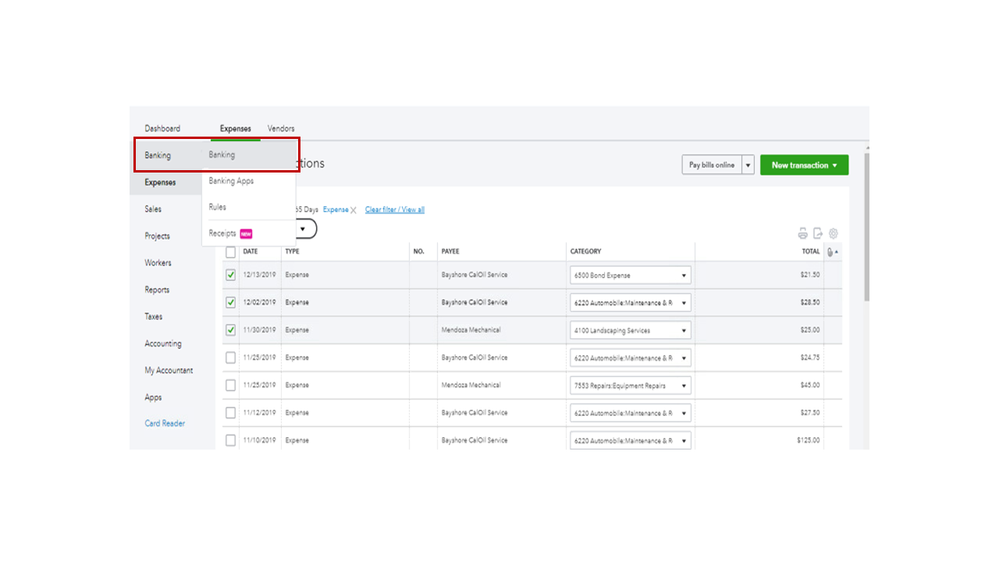999x562 pixels.
Task: Uncheck the 12/13/2019 expense row checkbox
Action: point(231,275)
